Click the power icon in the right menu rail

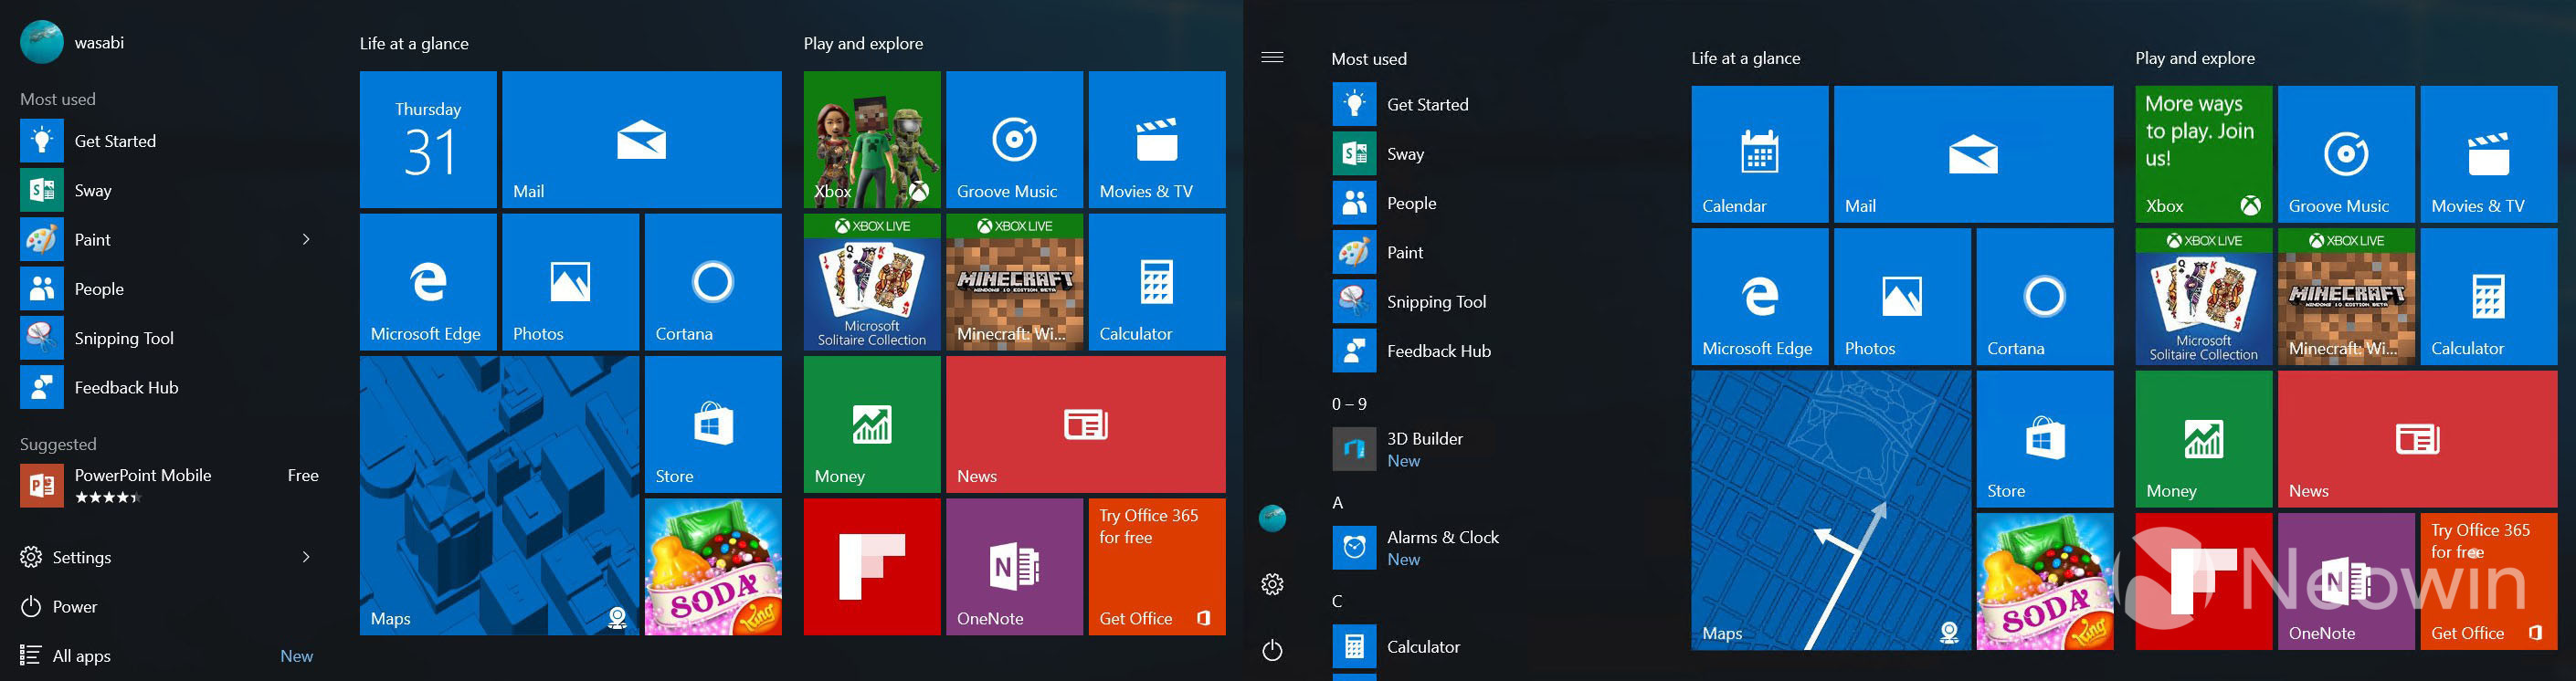point(1272,651)
